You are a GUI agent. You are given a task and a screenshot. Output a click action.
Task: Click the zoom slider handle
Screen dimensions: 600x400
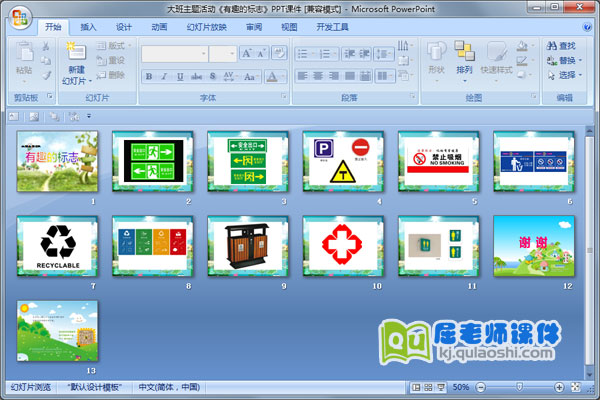(518, 387)
